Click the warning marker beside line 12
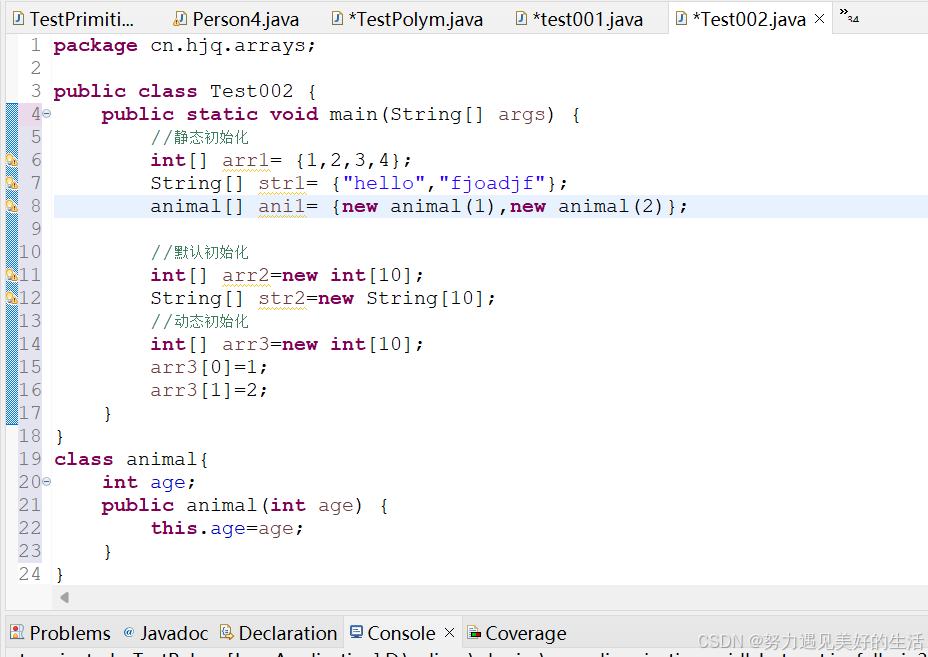The width and height of the screenshot is (928, 657). pos(11,298)
